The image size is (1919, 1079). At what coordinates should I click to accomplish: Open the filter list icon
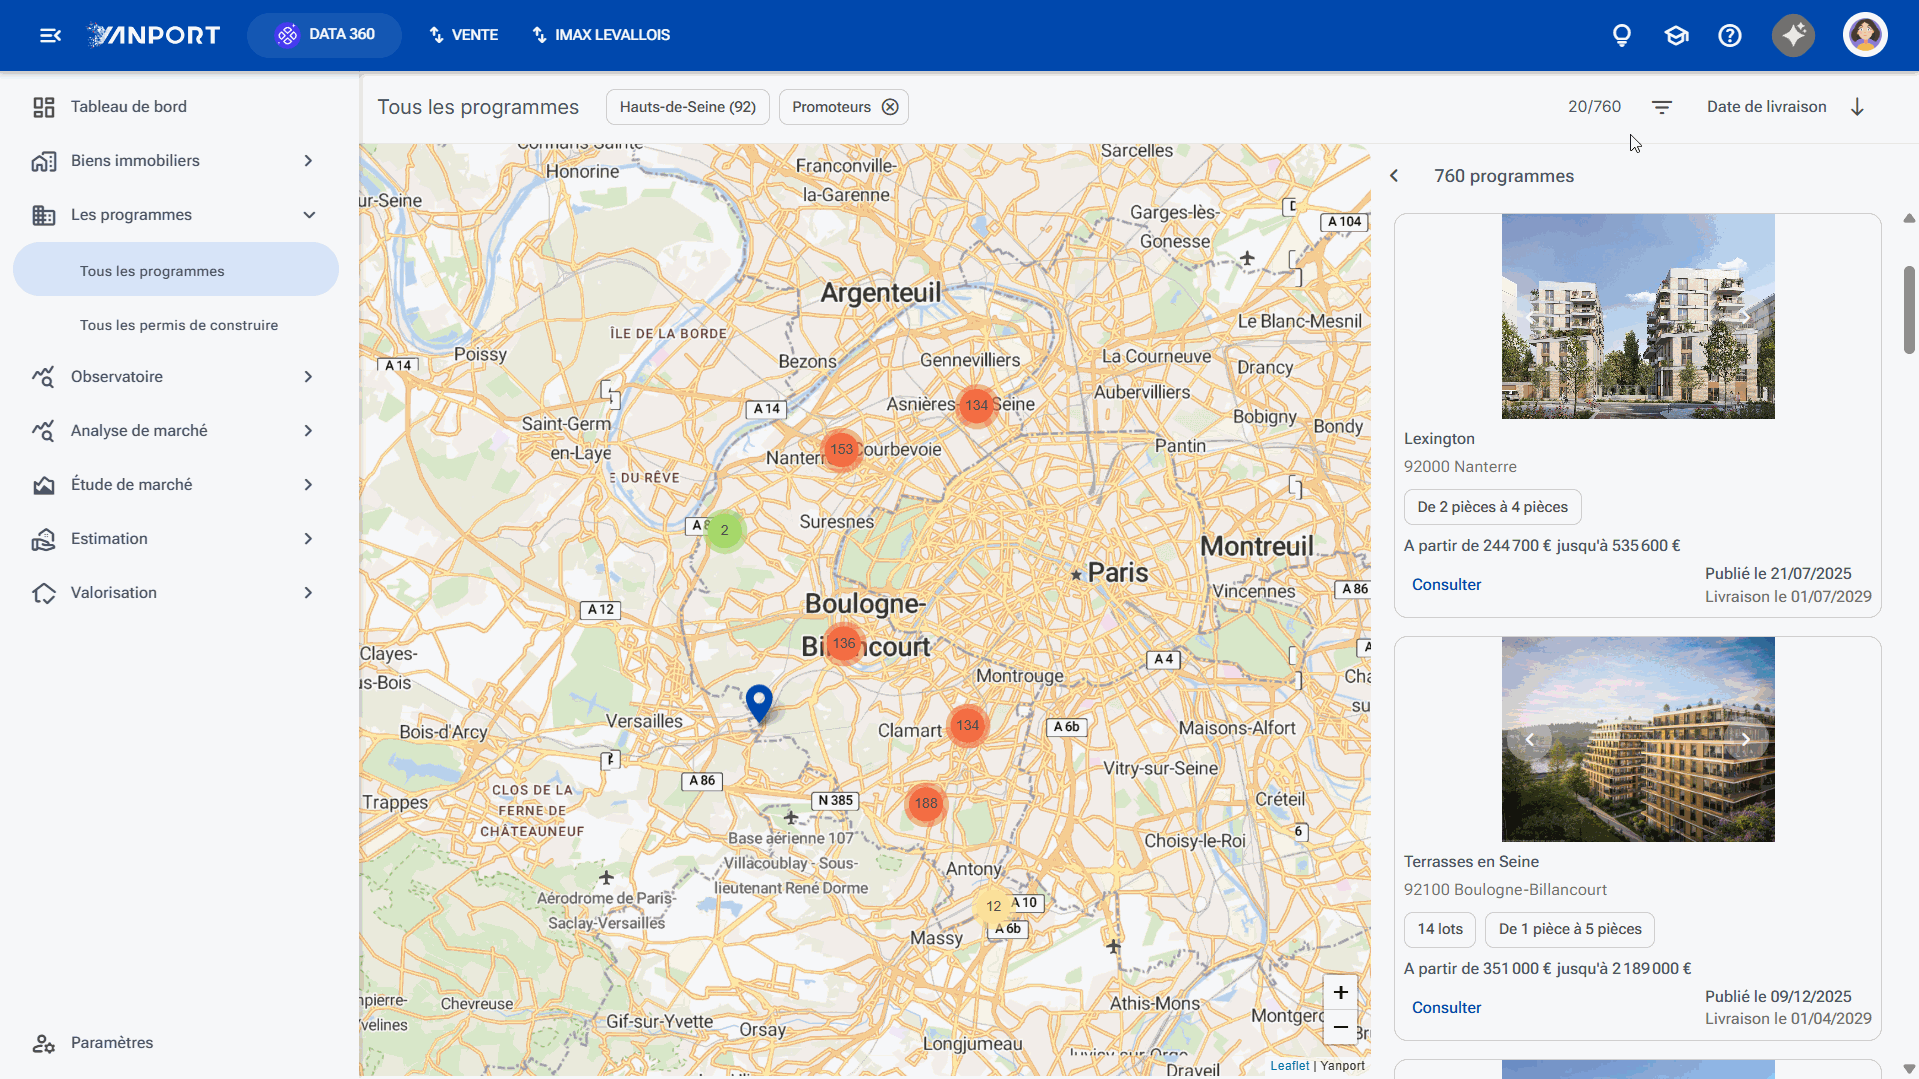point(1662,107)
